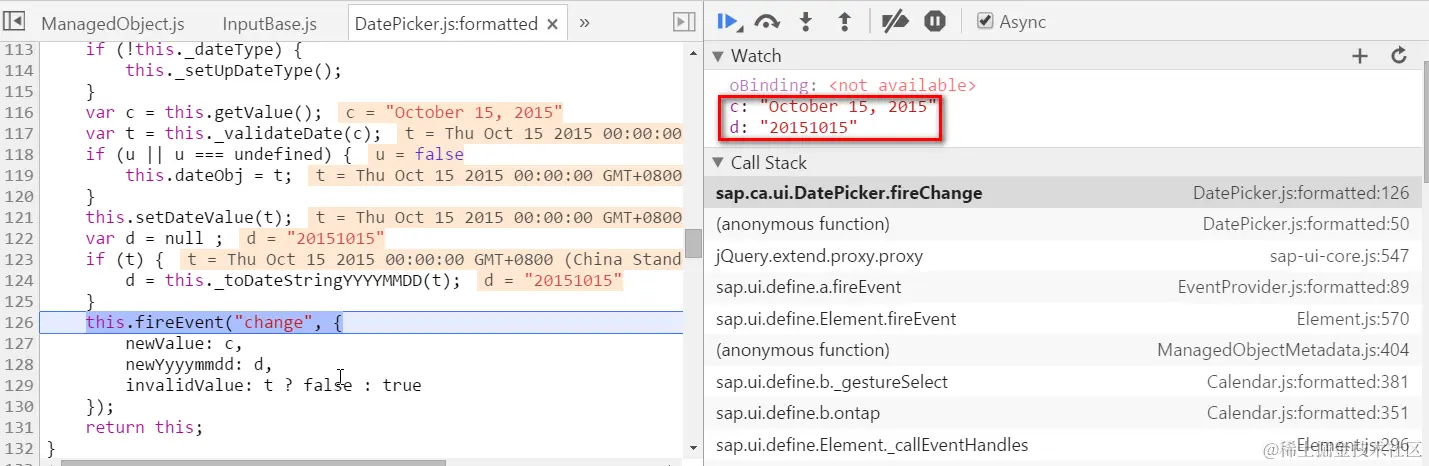Select sap.ui.define.b._gestureSelect stack frame
The image size is (1429, 466).
pyautogui.click(x=1063, y=382)
